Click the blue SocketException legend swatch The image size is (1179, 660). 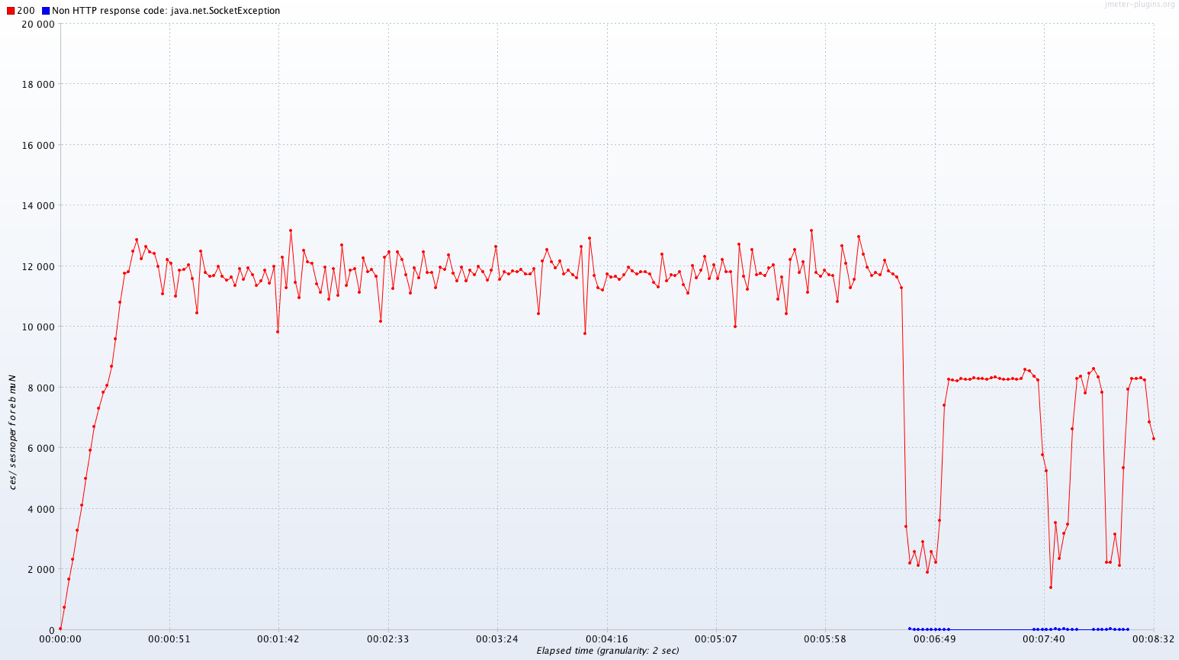45,11
